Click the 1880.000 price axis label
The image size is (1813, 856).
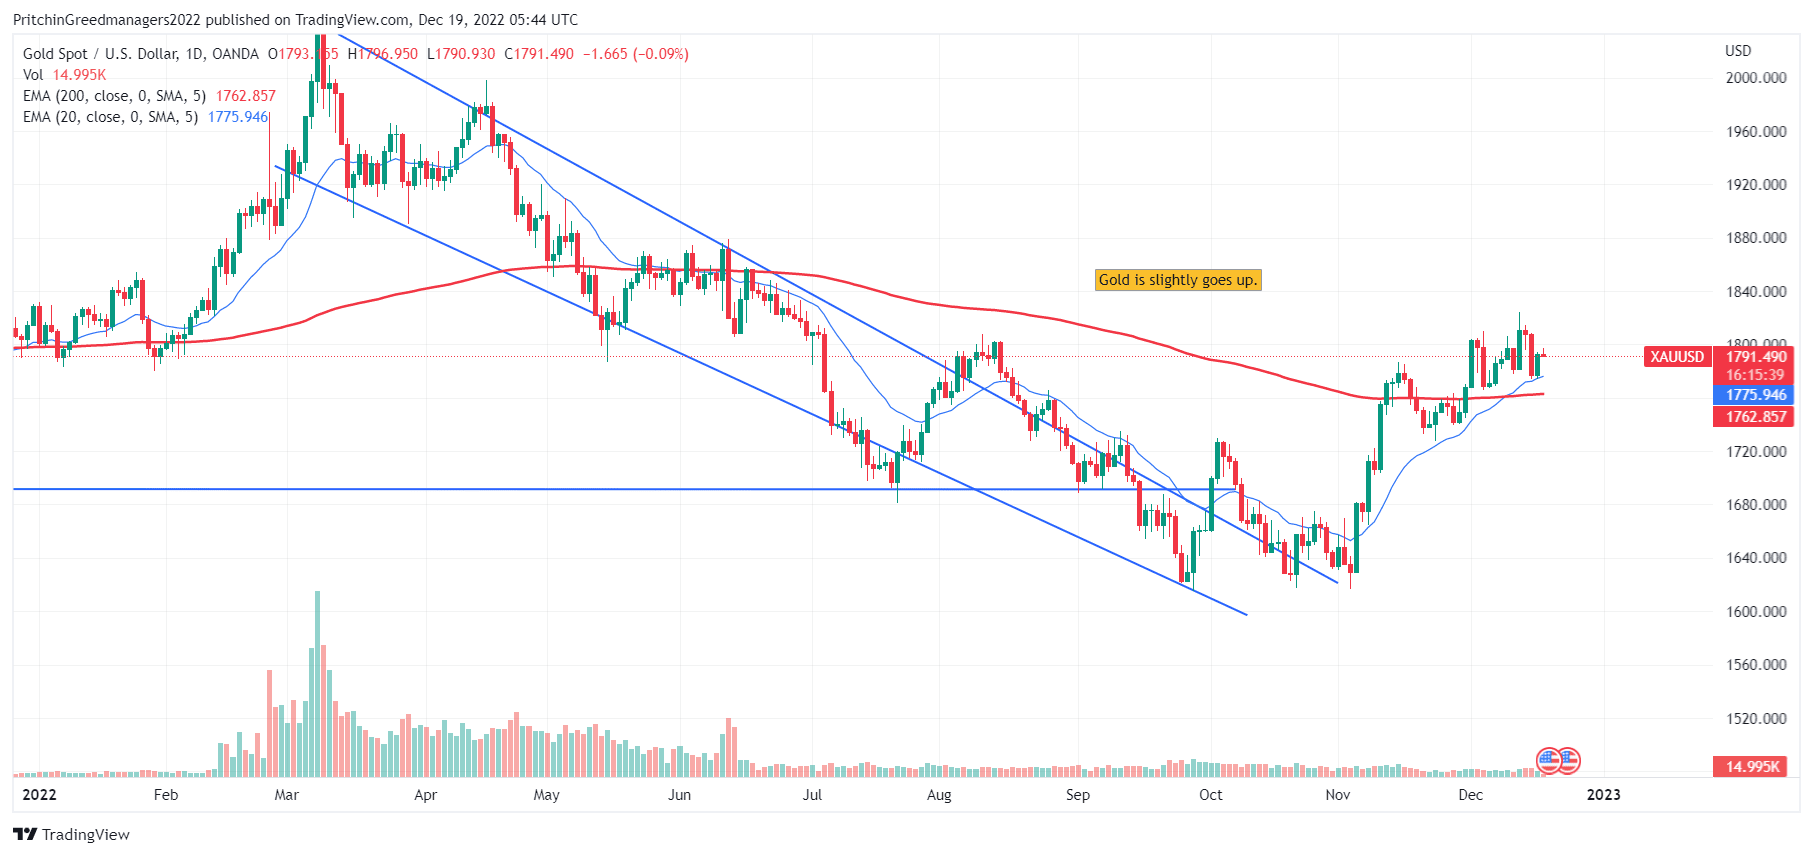point(1756,238)
